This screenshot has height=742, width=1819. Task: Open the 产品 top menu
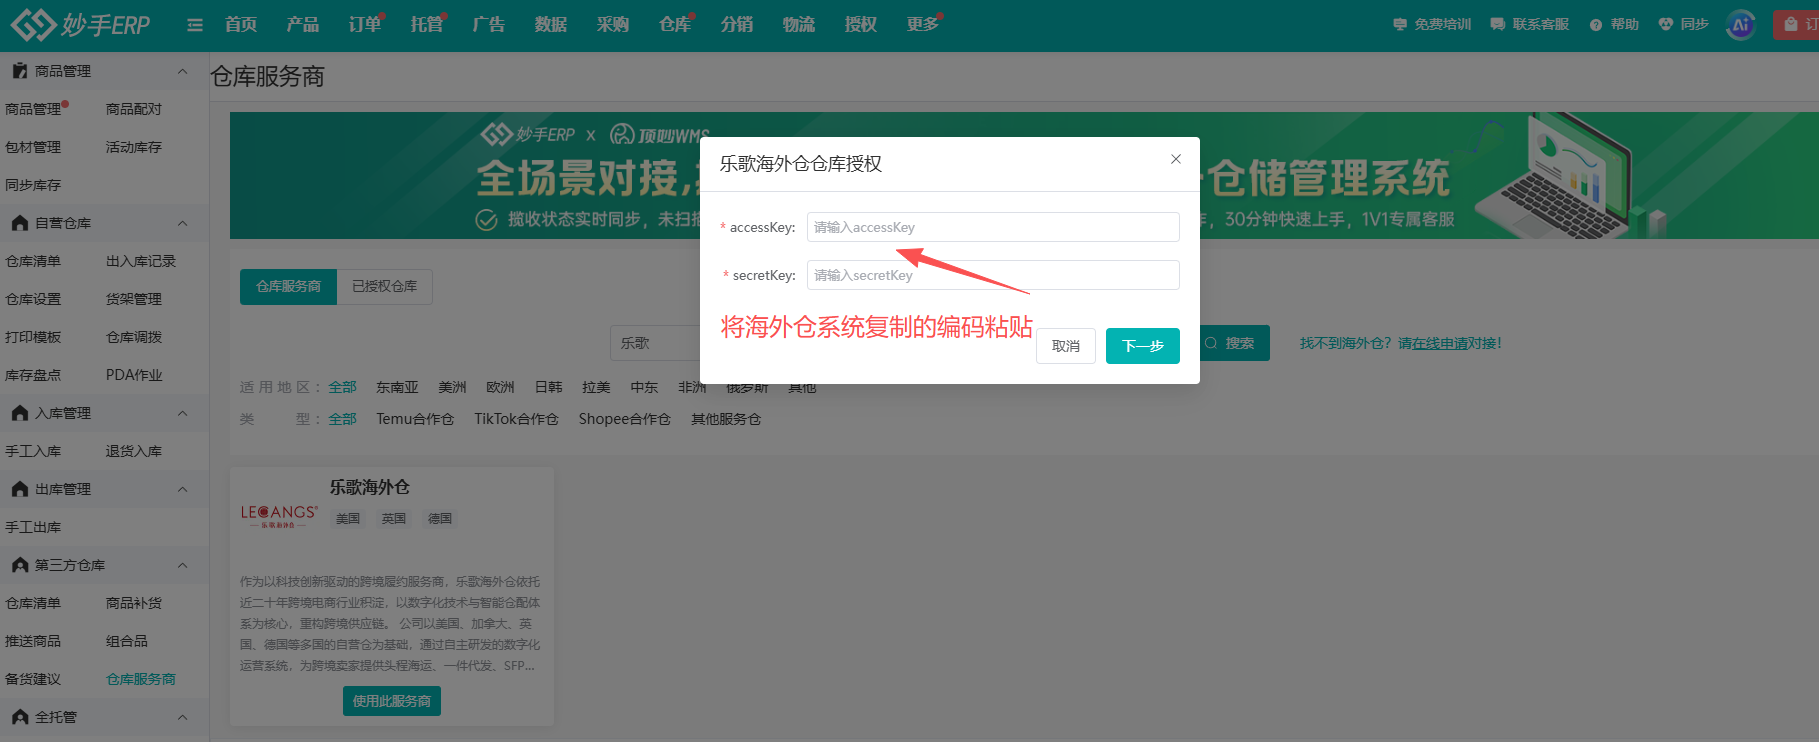coord(303,25)
